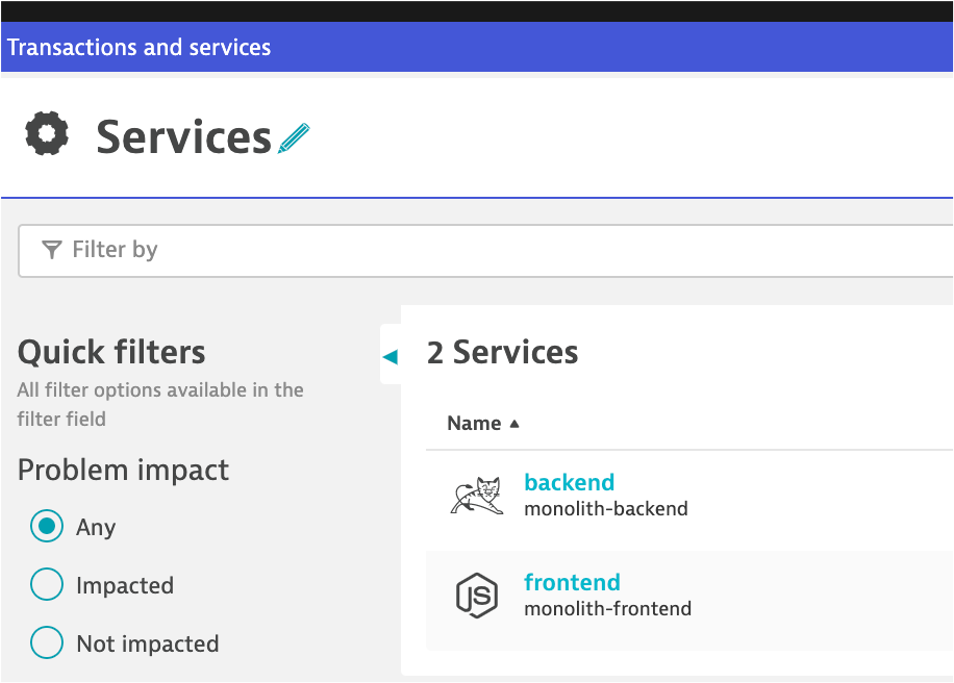Image resolution: width=954 pixels, height=683 pixels.
Task: Click the pencil edit icon next to Services
Action: 294,138
